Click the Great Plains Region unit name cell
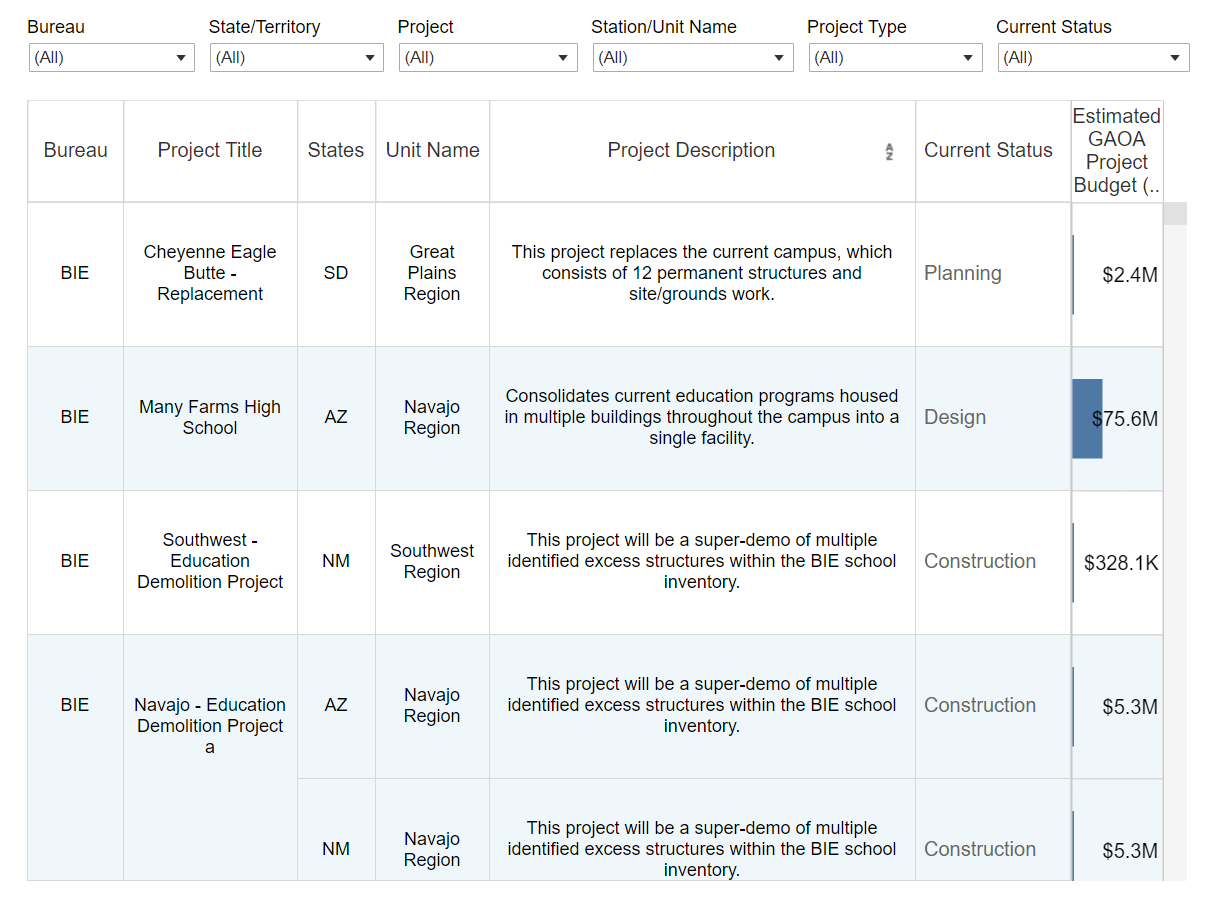This screenshot has width=1209, height=899. point(432,272)
